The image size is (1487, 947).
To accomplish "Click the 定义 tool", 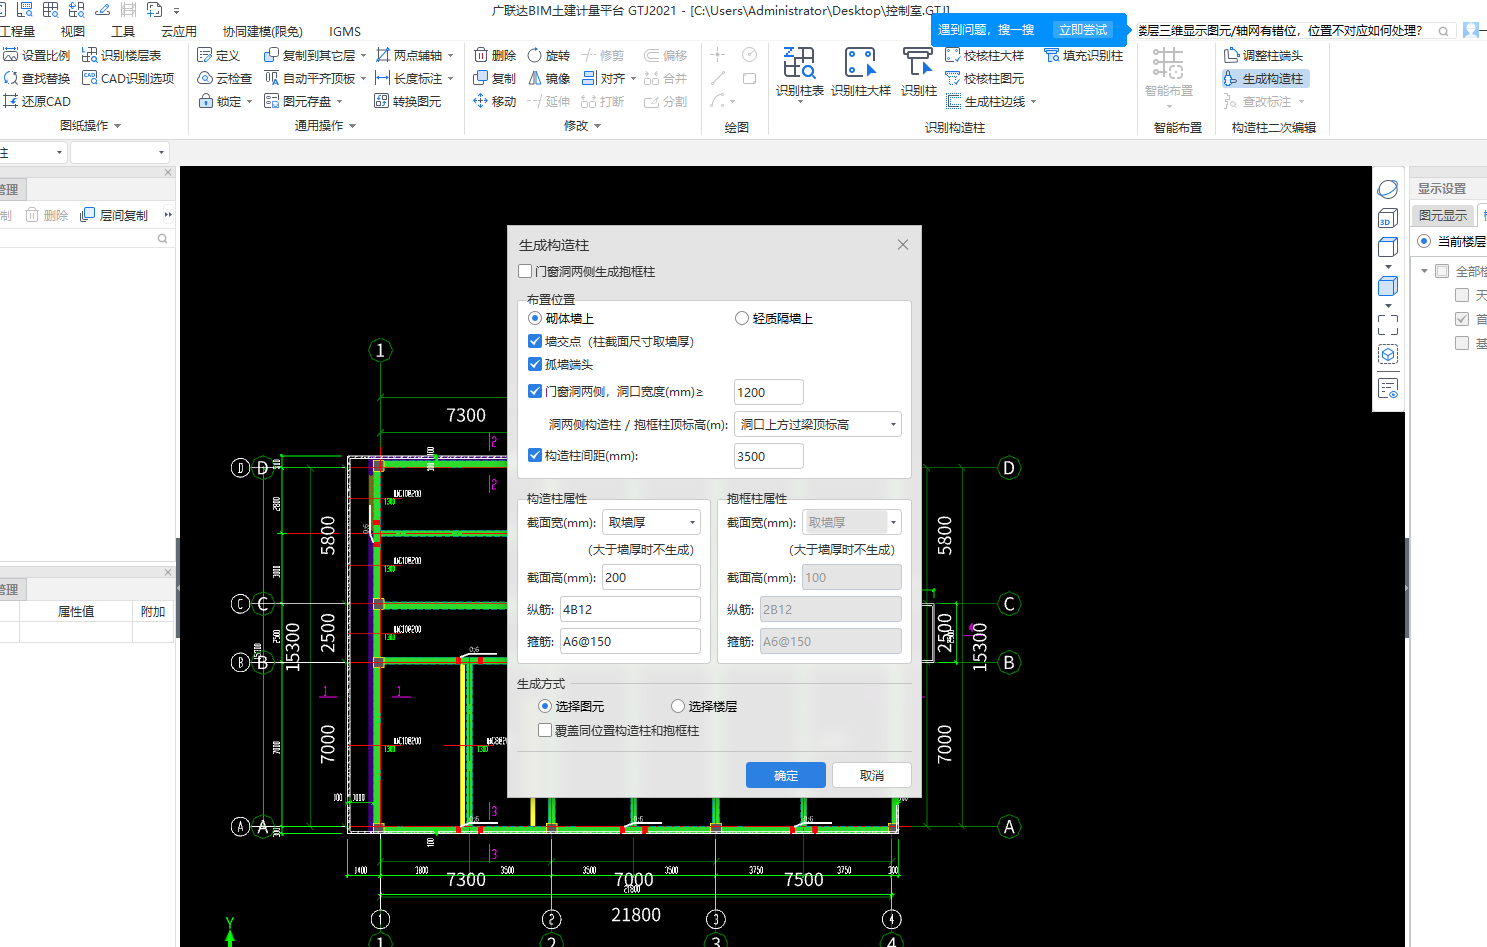I will (x=219, y=55).
